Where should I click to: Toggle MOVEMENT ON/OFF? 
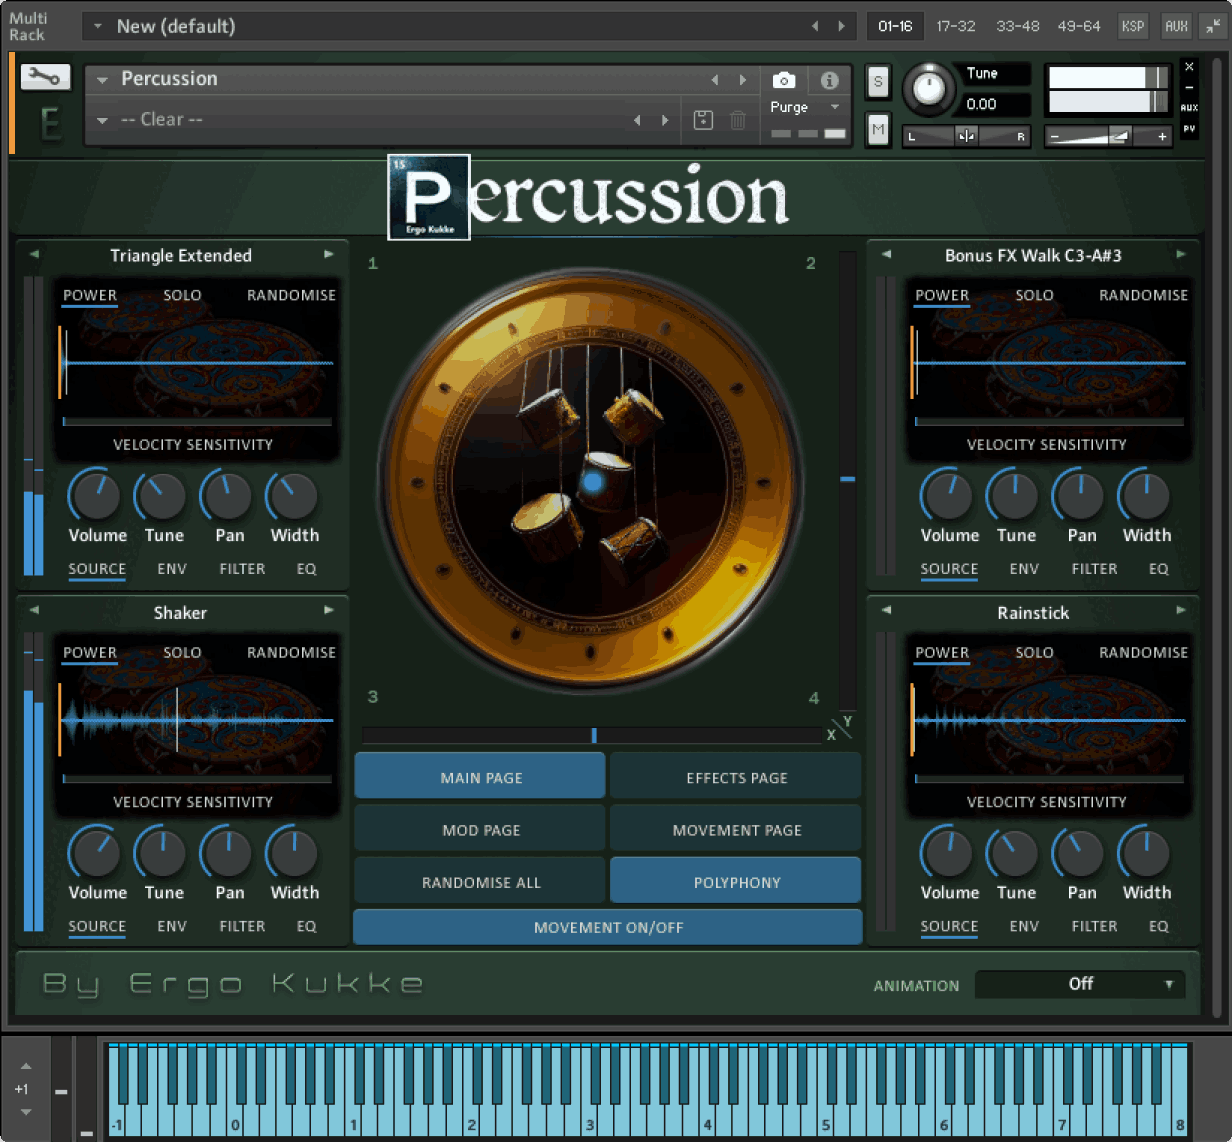pyautogui.click(x=608, y=927)
